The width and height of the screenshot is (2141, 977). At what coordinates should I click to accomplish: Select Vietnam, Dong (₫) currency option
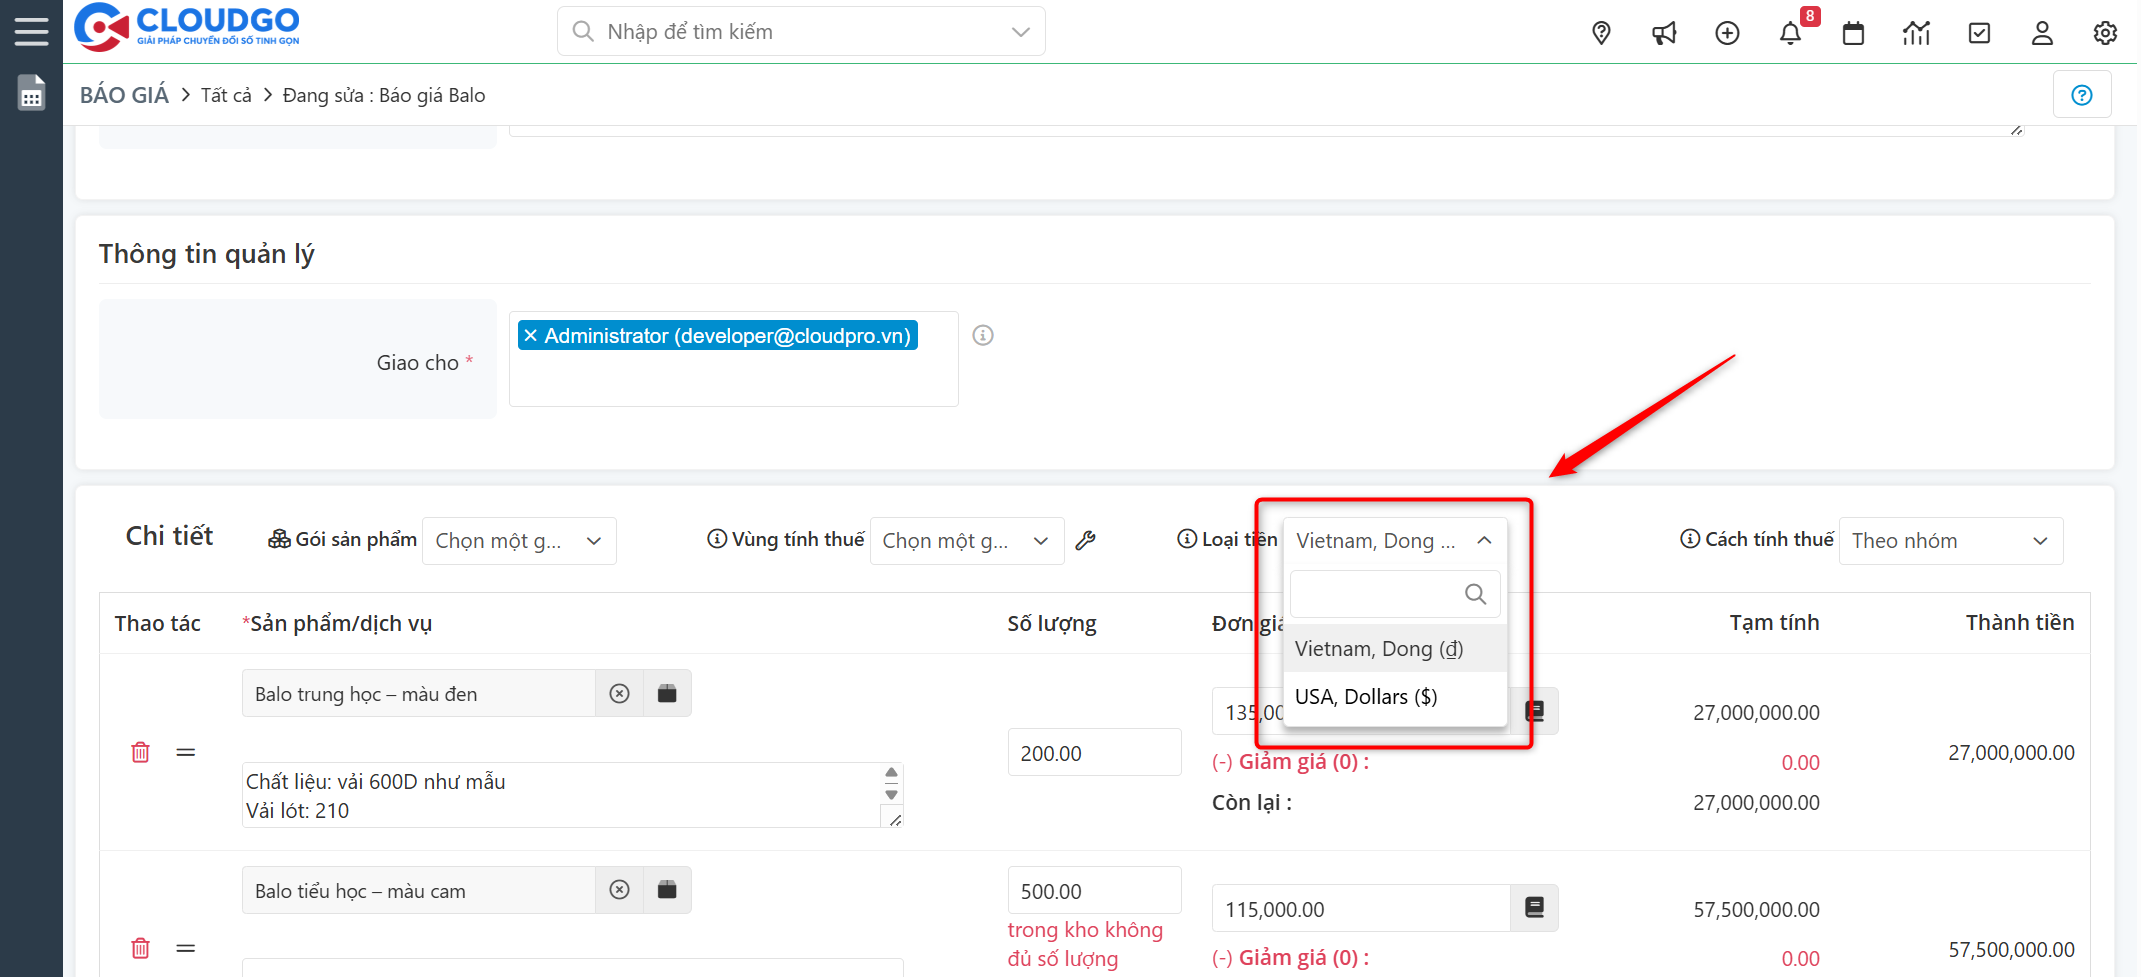[x=1379, y=649]
